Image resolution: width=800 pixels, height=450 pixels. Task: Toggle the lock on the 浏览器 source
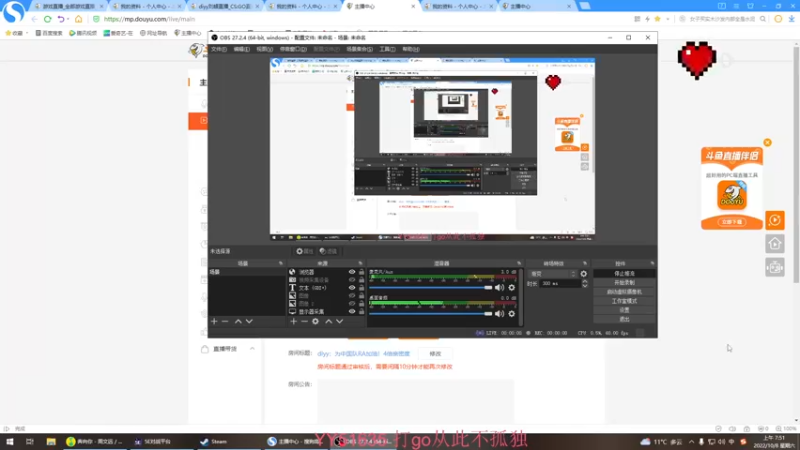(361, 272)
